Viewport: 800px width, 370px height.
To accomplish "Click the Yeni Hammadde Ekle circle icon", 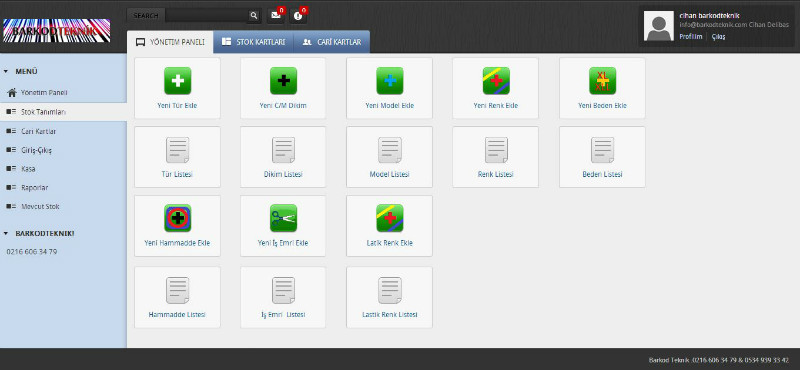I will click(178, 218).
